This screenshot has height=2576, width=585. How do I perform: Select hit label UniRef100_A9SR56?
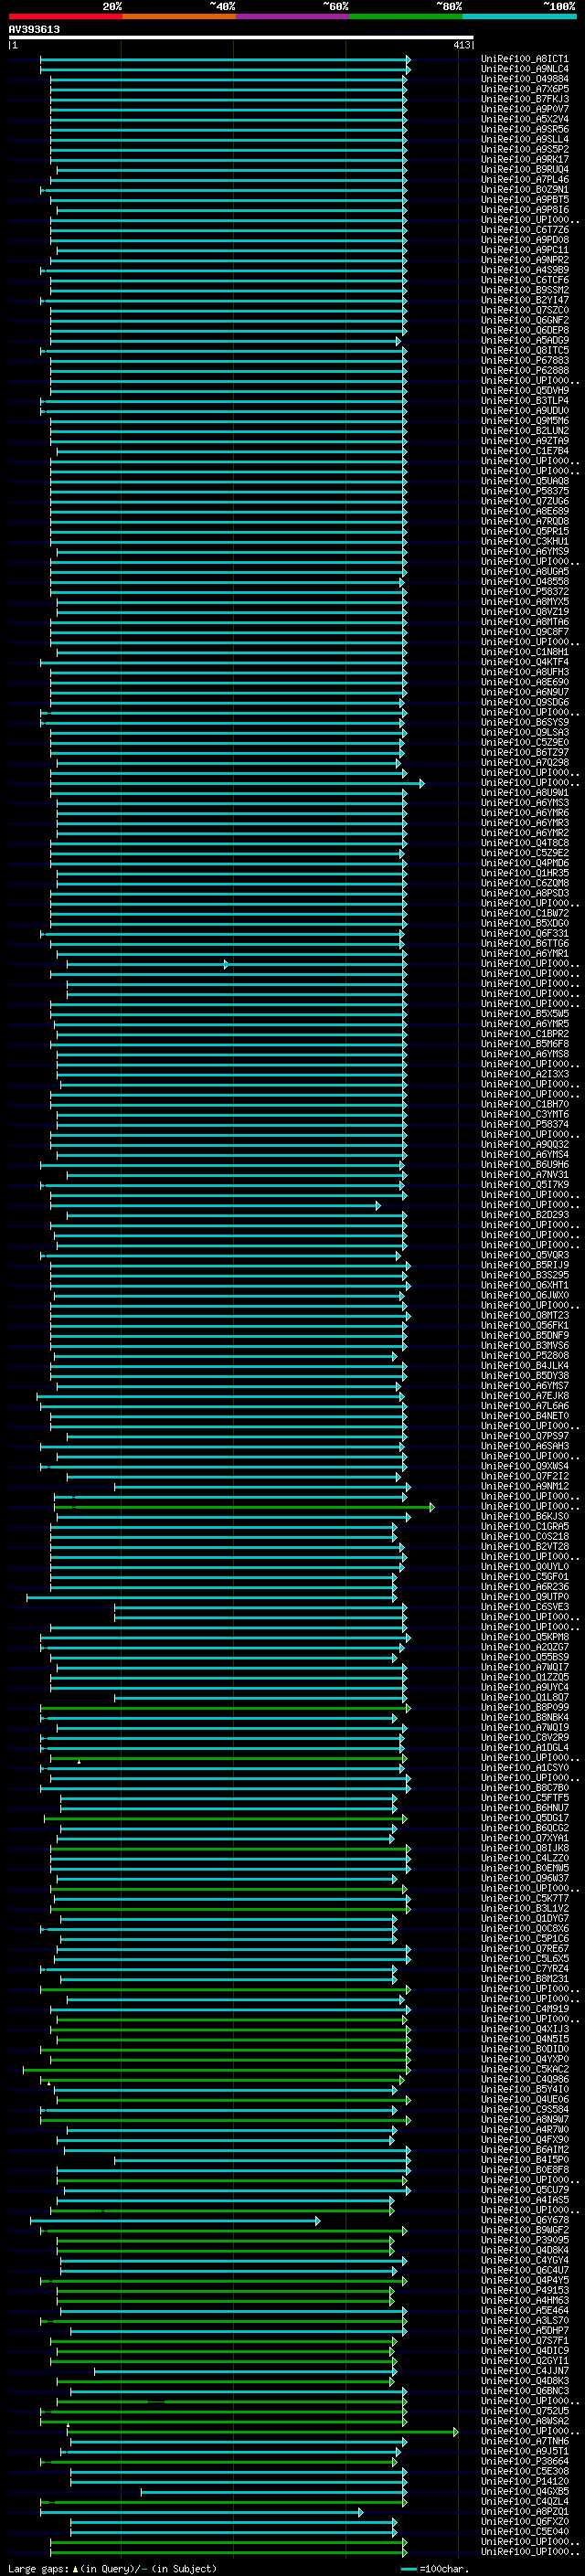[x=525, y=129]
